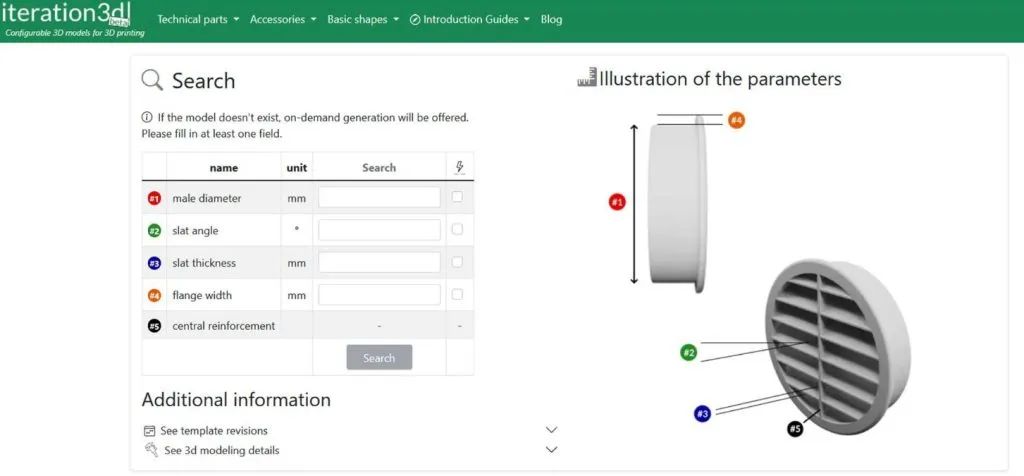This screenshot has width=1024, height=476.
Task: Click the blue #3 slat thickness badge in the table
Action: click(154, 263)
